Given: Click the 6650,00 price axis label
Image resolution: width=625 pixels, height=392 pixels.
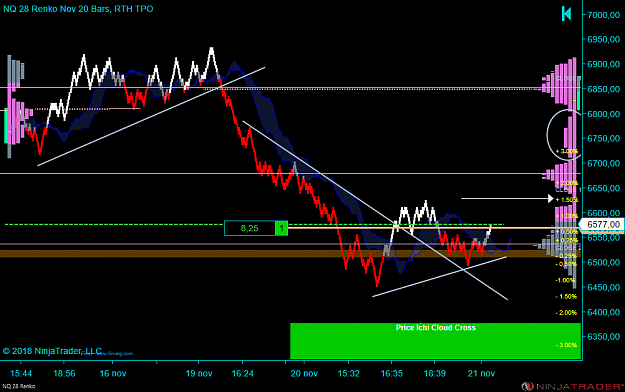Looking at the screenshot, I should coord(603,188).
